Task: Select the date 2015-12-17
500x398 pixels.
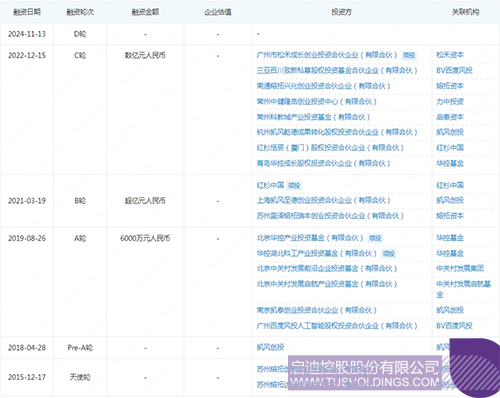Action: tap(27, 377)
